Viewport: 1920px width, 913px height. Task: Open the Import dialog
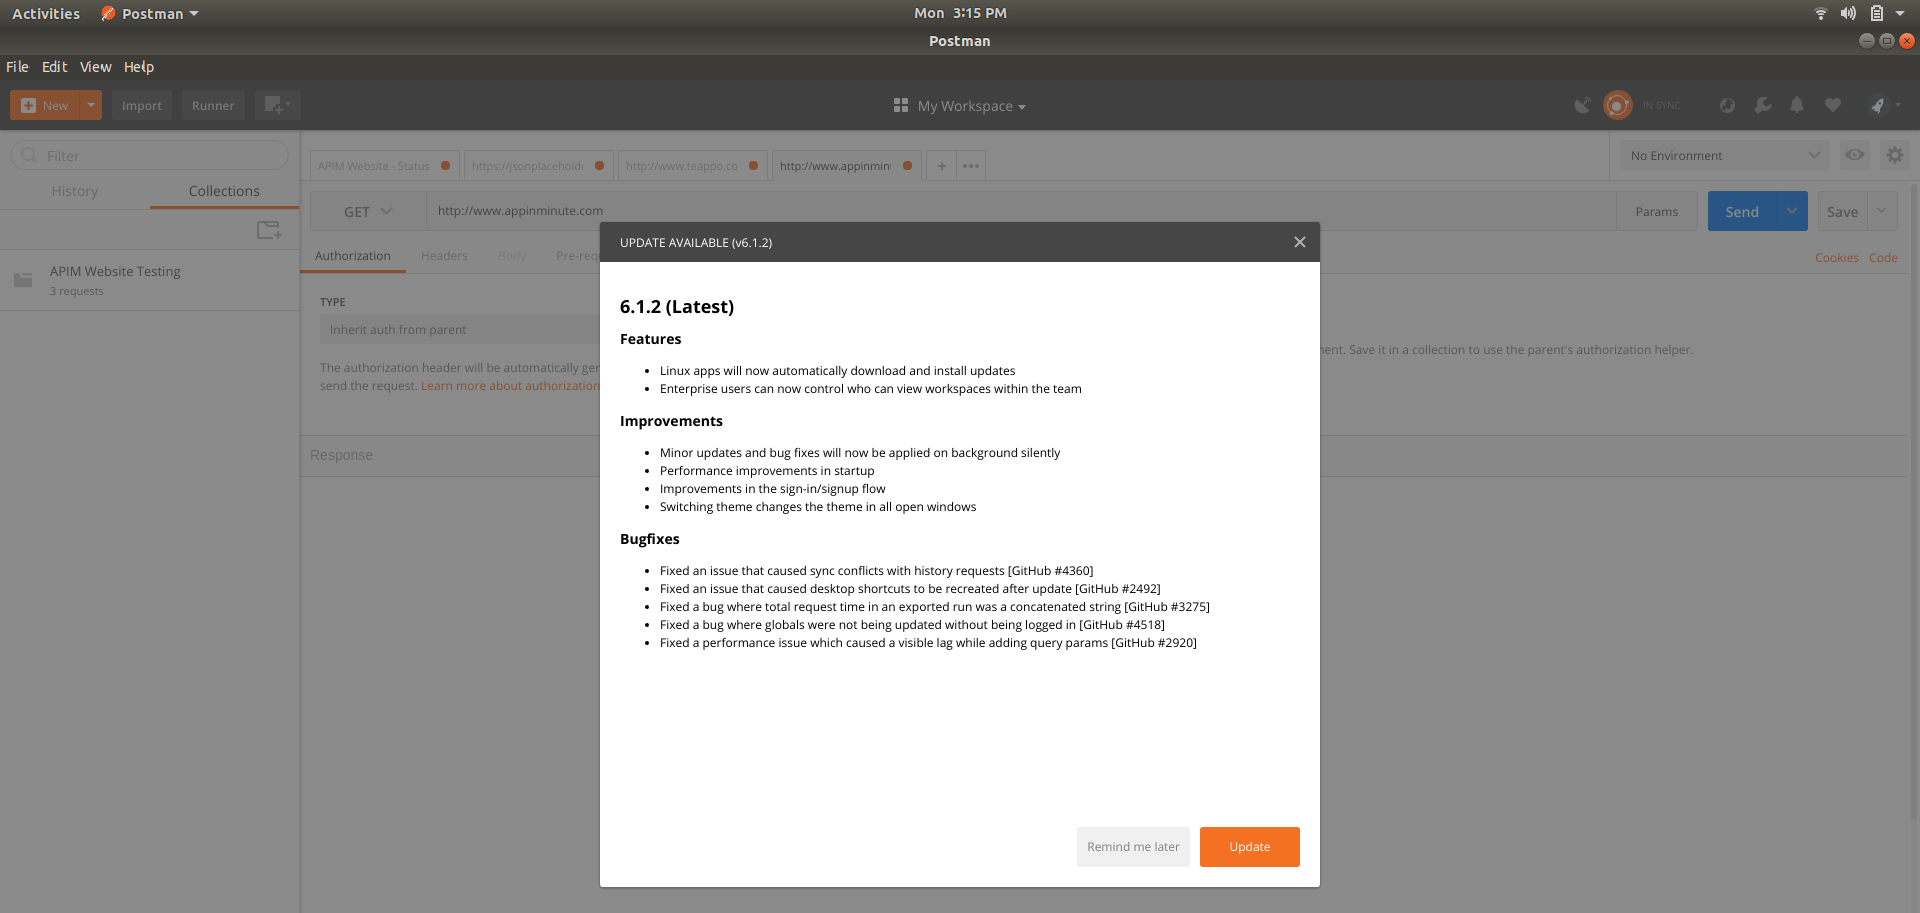(142, 105)
